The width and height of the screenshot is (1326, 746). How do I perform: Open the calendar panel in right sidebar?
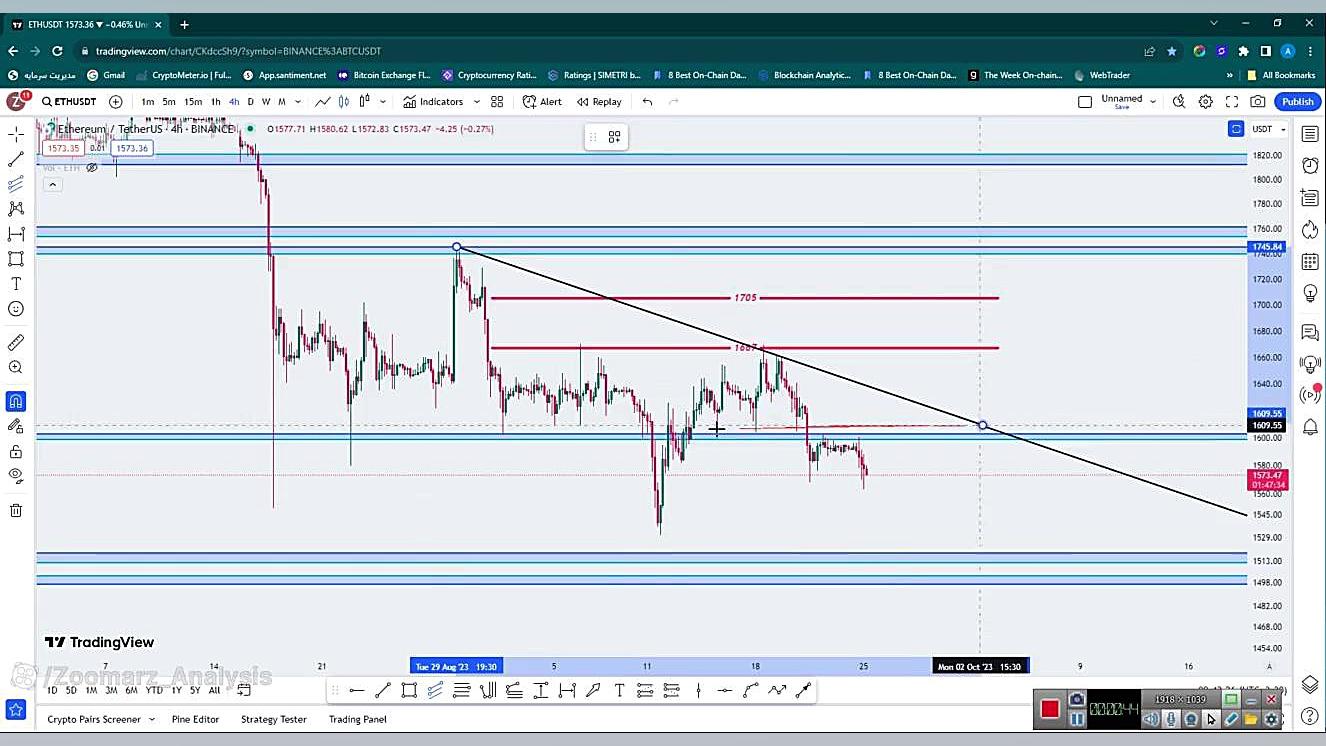click(x=1310, y=262)
